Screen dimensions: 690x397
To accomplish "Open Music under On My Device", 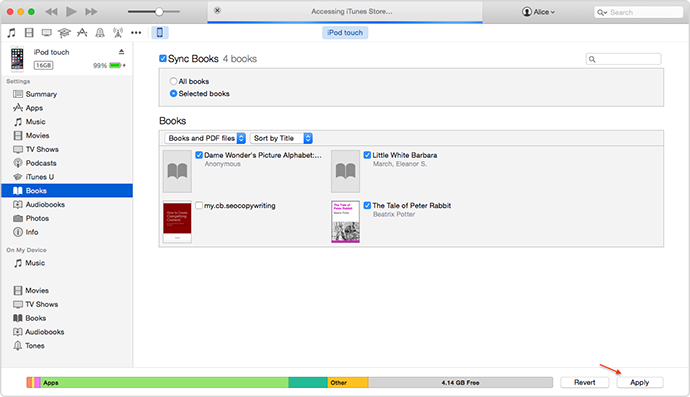I will click(x=66, y=263).
